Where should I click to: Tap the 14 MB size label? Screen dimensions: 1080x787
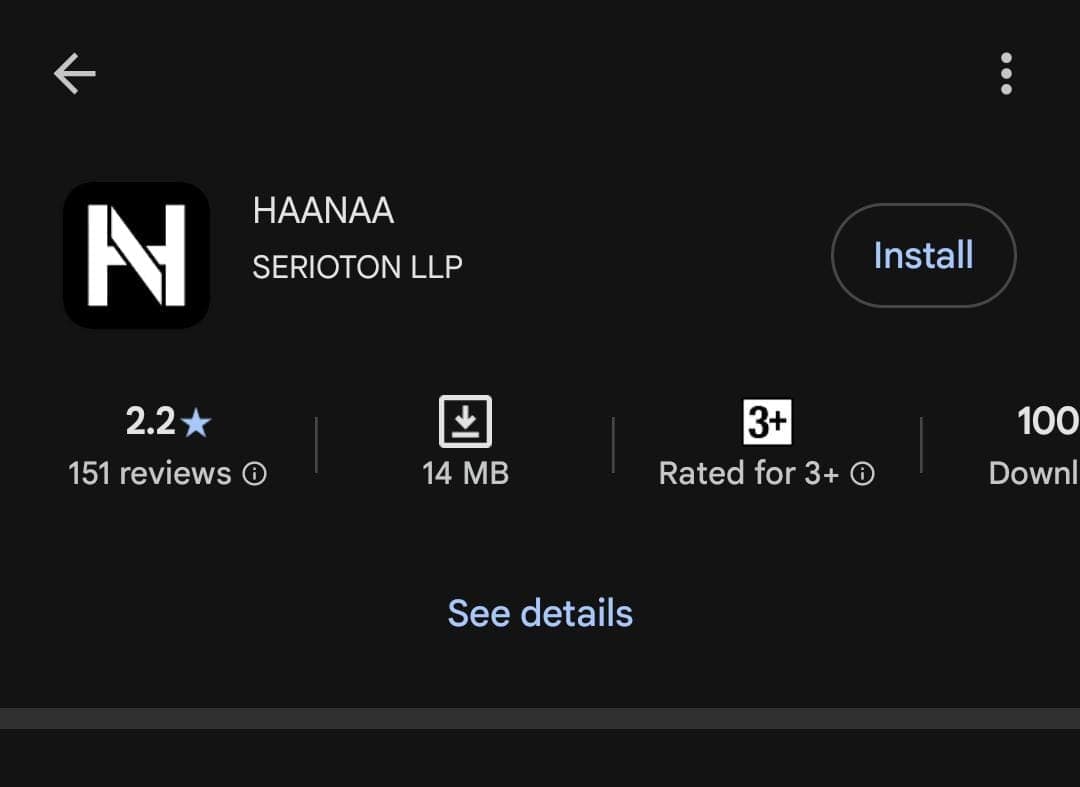(465, 473)
